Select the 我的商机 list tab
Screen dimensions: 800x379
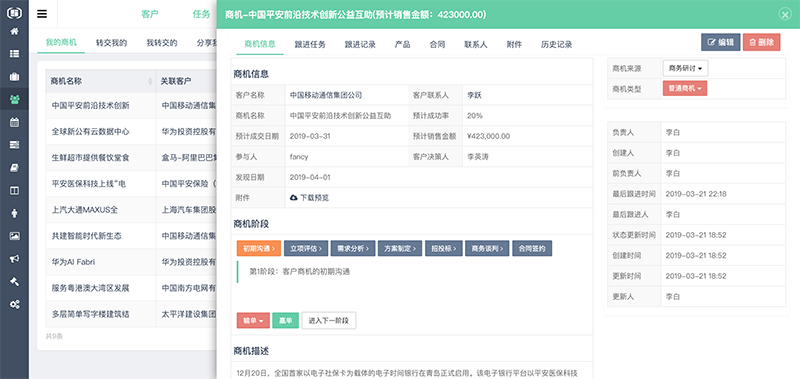tap(61, 42)
